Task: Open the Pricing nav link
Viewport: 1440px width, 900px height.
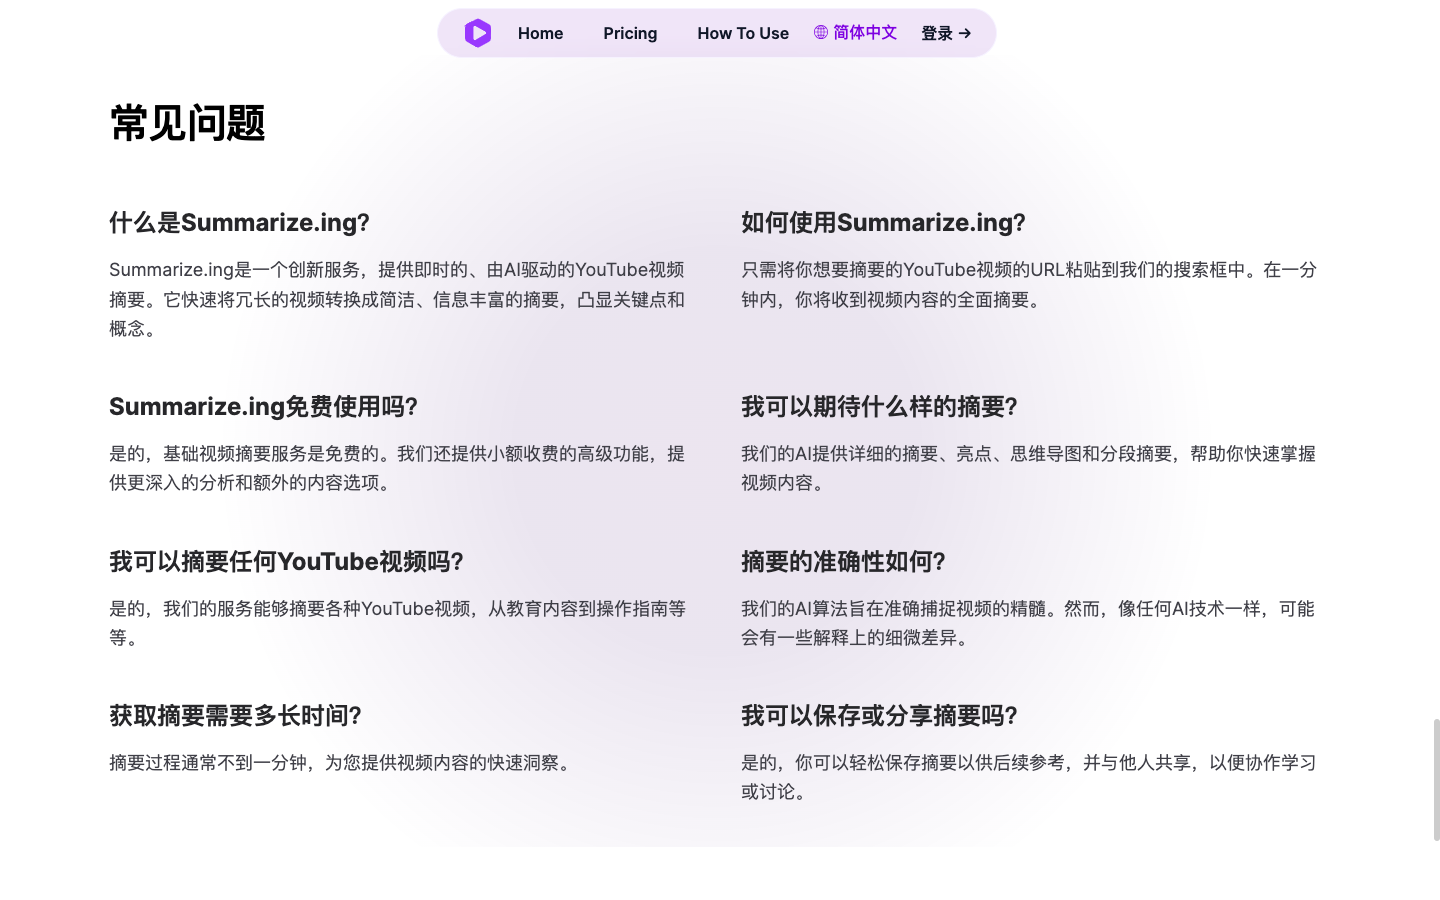Action: (x=630, y=33)
